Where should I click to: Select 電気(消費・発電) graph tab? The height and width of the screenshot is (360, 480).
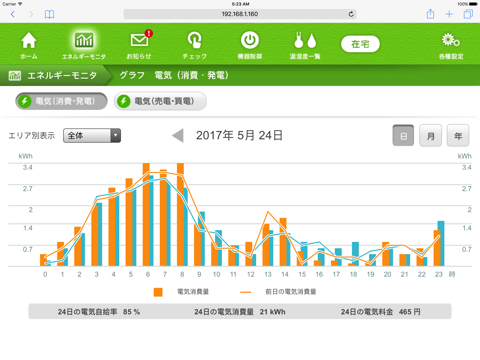click(61, 101)
